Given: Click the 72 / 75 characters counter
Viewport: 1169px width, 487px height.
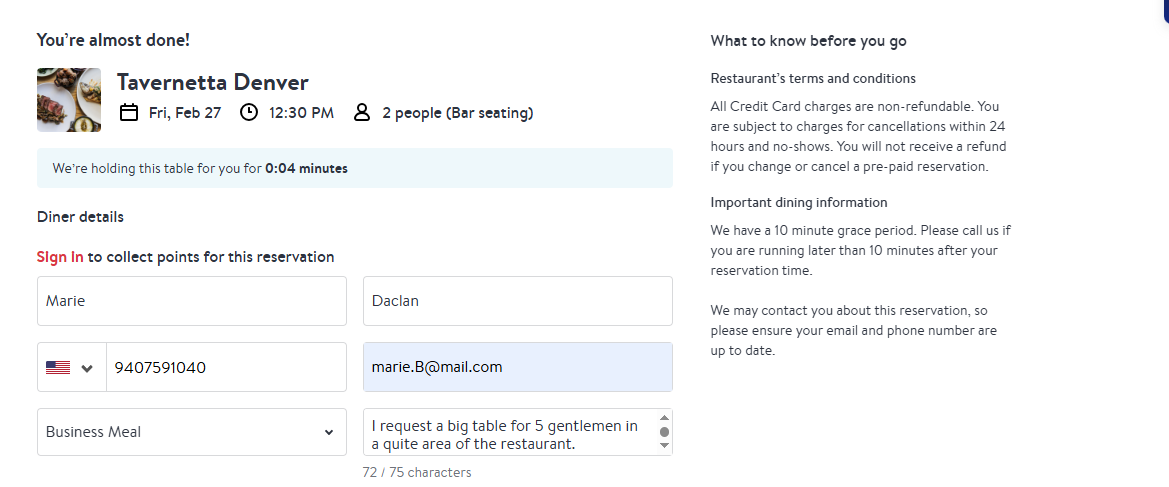Looking at the screenshot, I should 417,472.
